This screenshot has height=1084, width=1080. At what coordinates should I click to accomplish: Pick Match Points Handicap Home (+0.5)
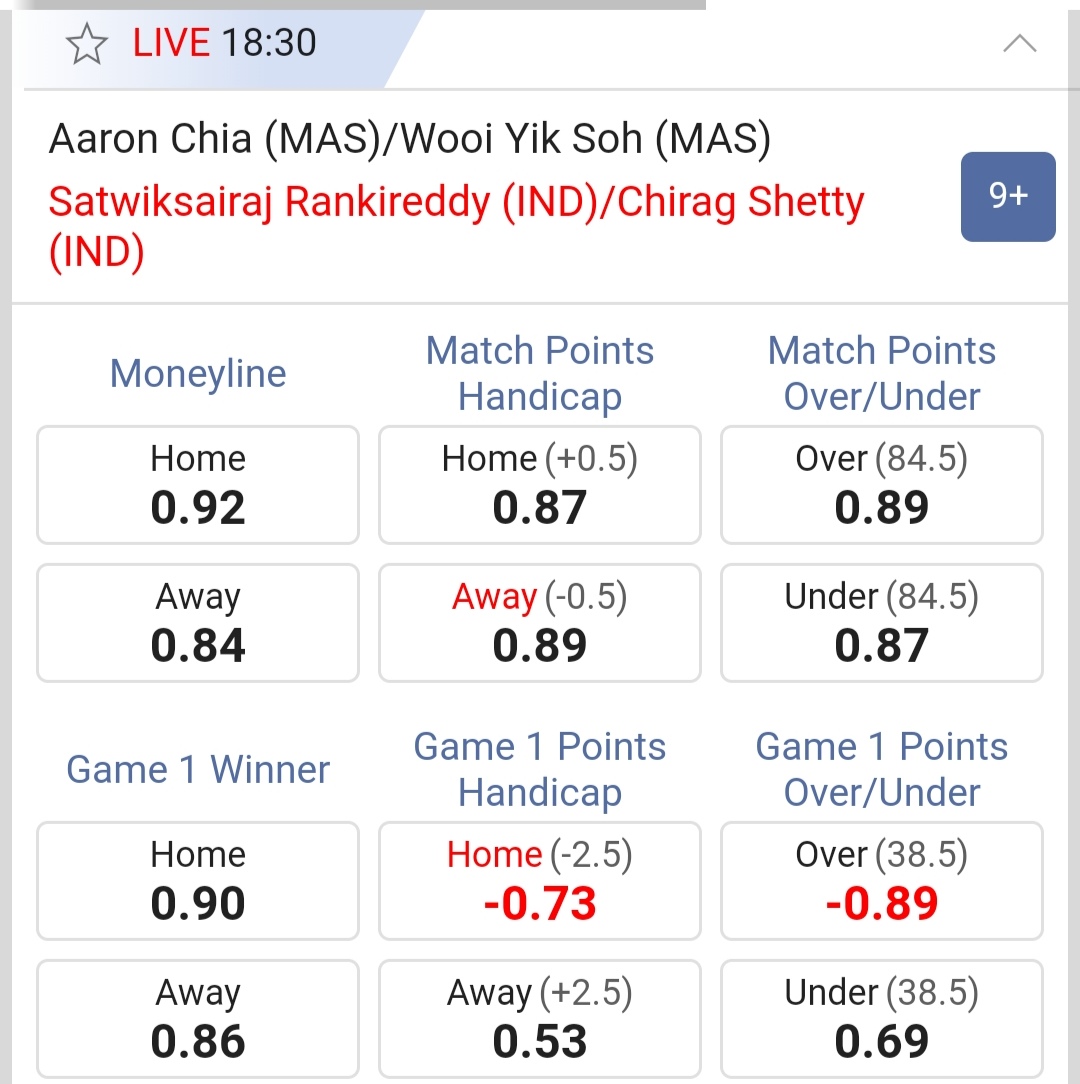[x=540, y=485]
